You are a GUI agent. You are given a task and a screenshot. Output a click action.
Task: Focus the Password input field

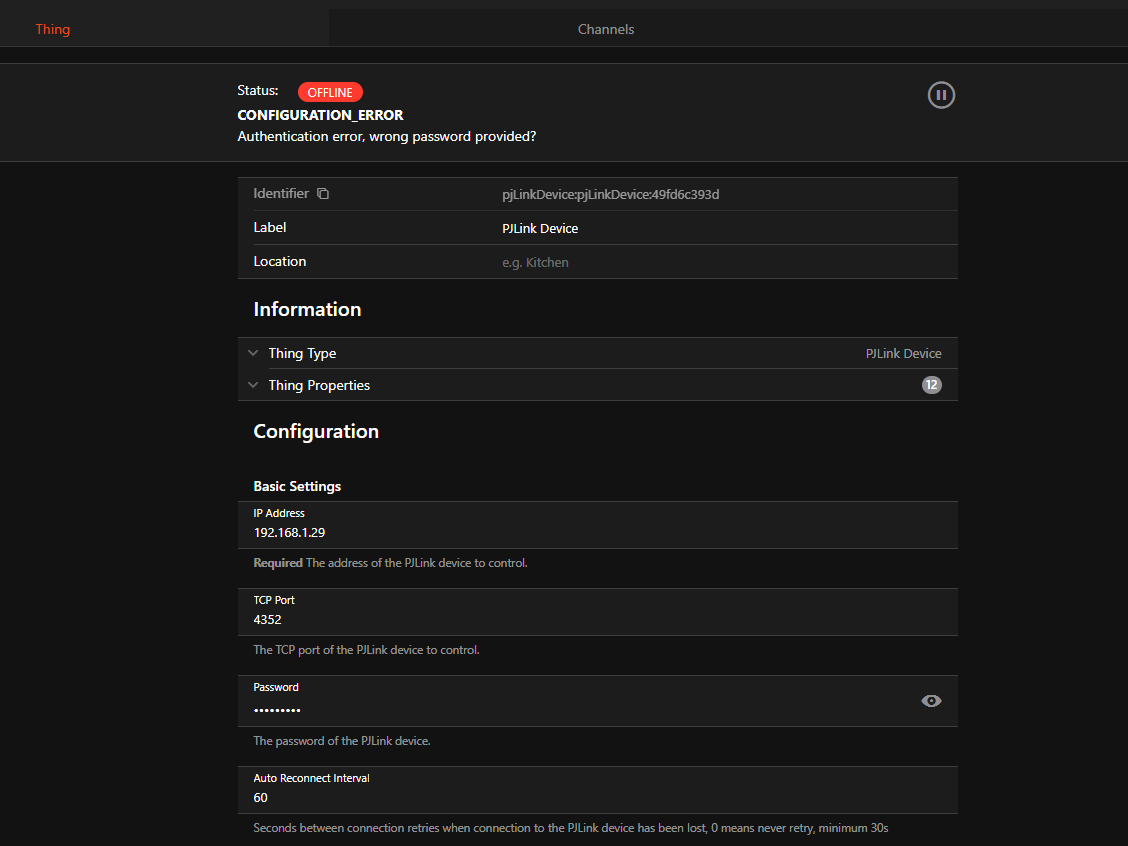(580, 709)
